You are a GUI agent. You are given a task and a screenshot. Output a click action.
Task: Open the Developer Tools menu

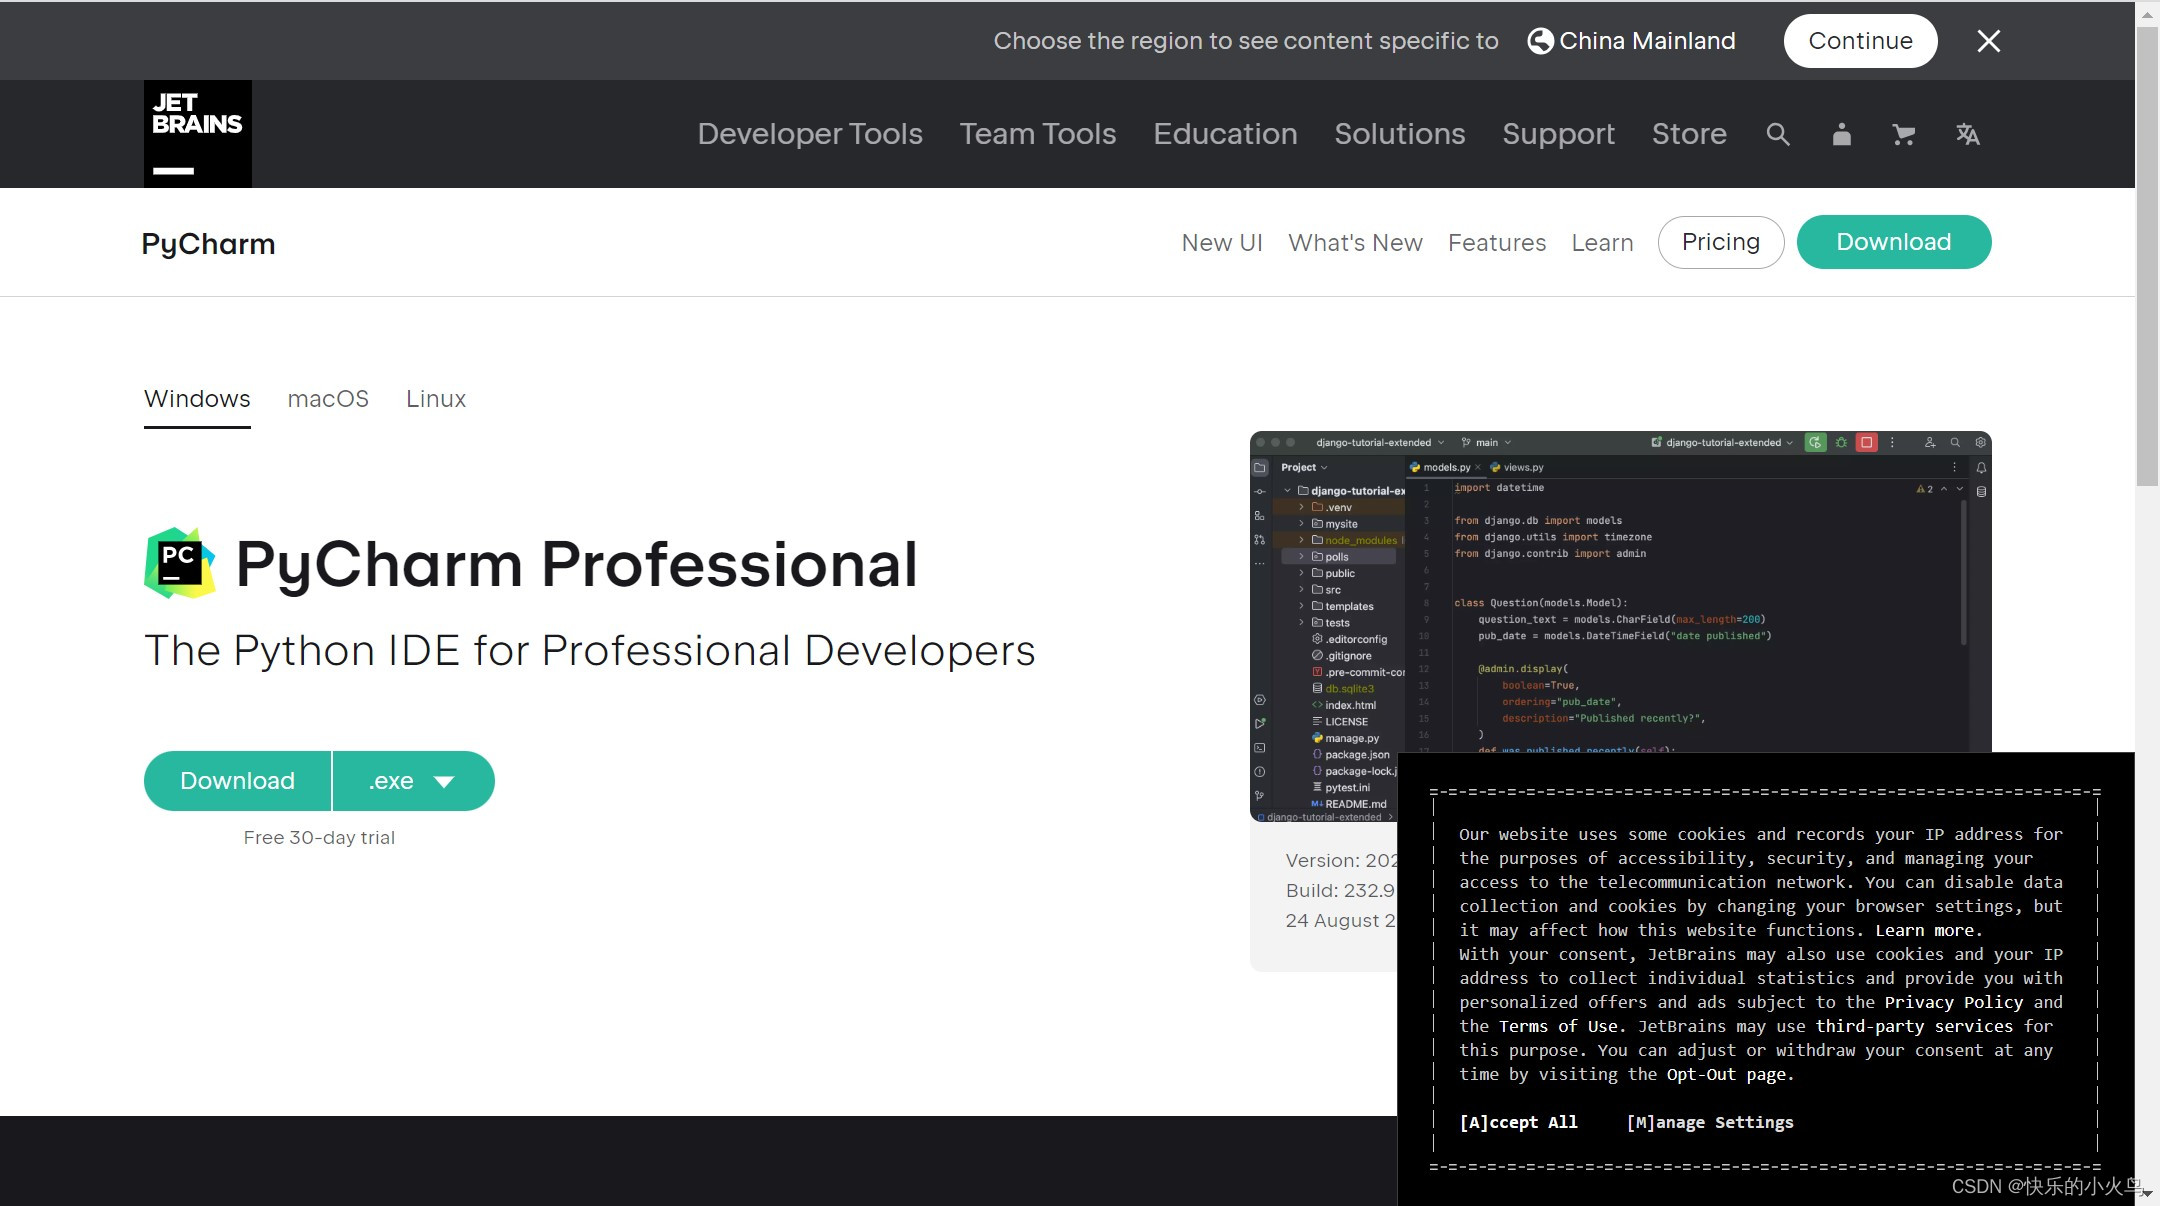pos(809,134)
